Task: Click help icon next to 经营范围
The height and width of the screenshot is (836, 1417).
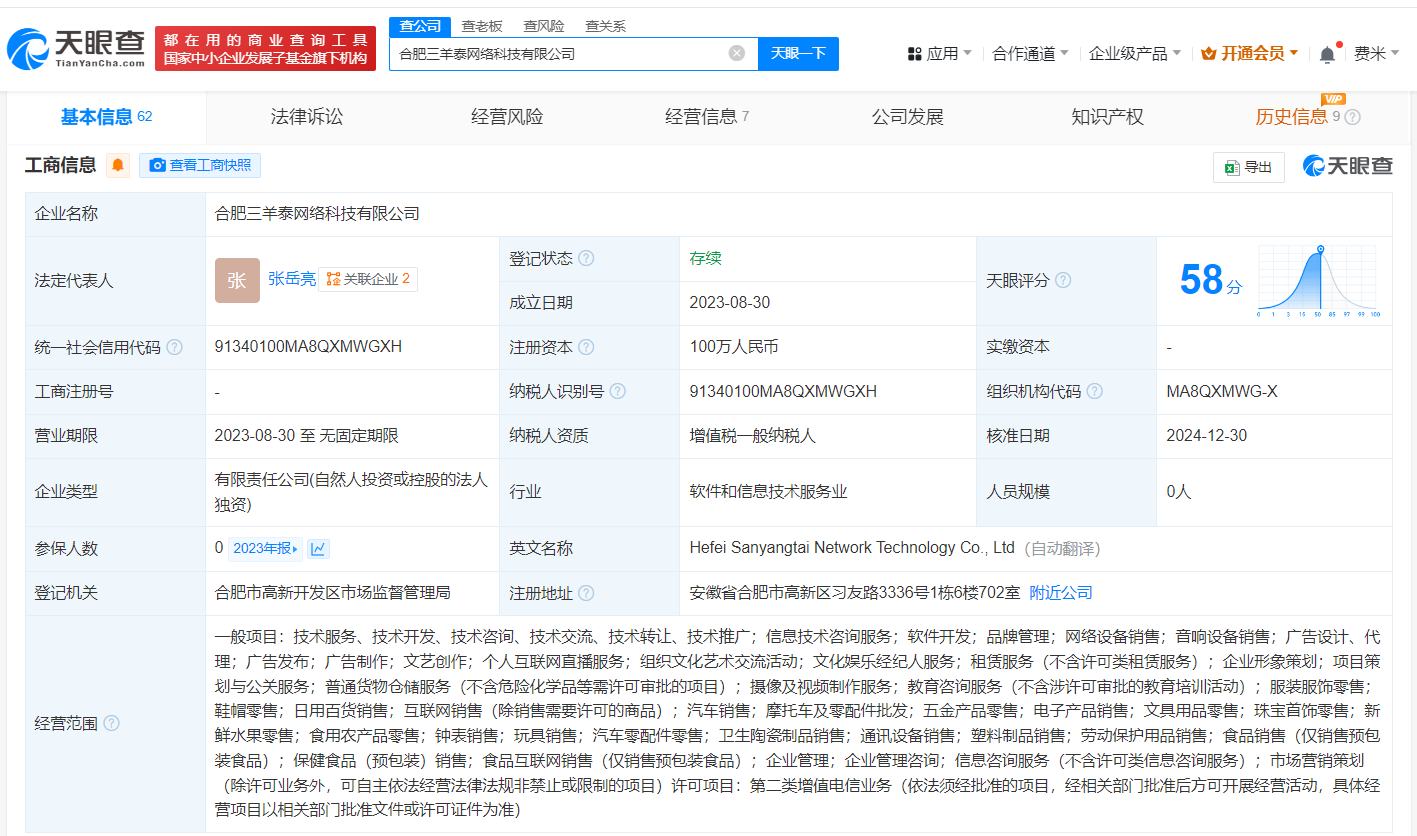Action: (x=111, y=722)
